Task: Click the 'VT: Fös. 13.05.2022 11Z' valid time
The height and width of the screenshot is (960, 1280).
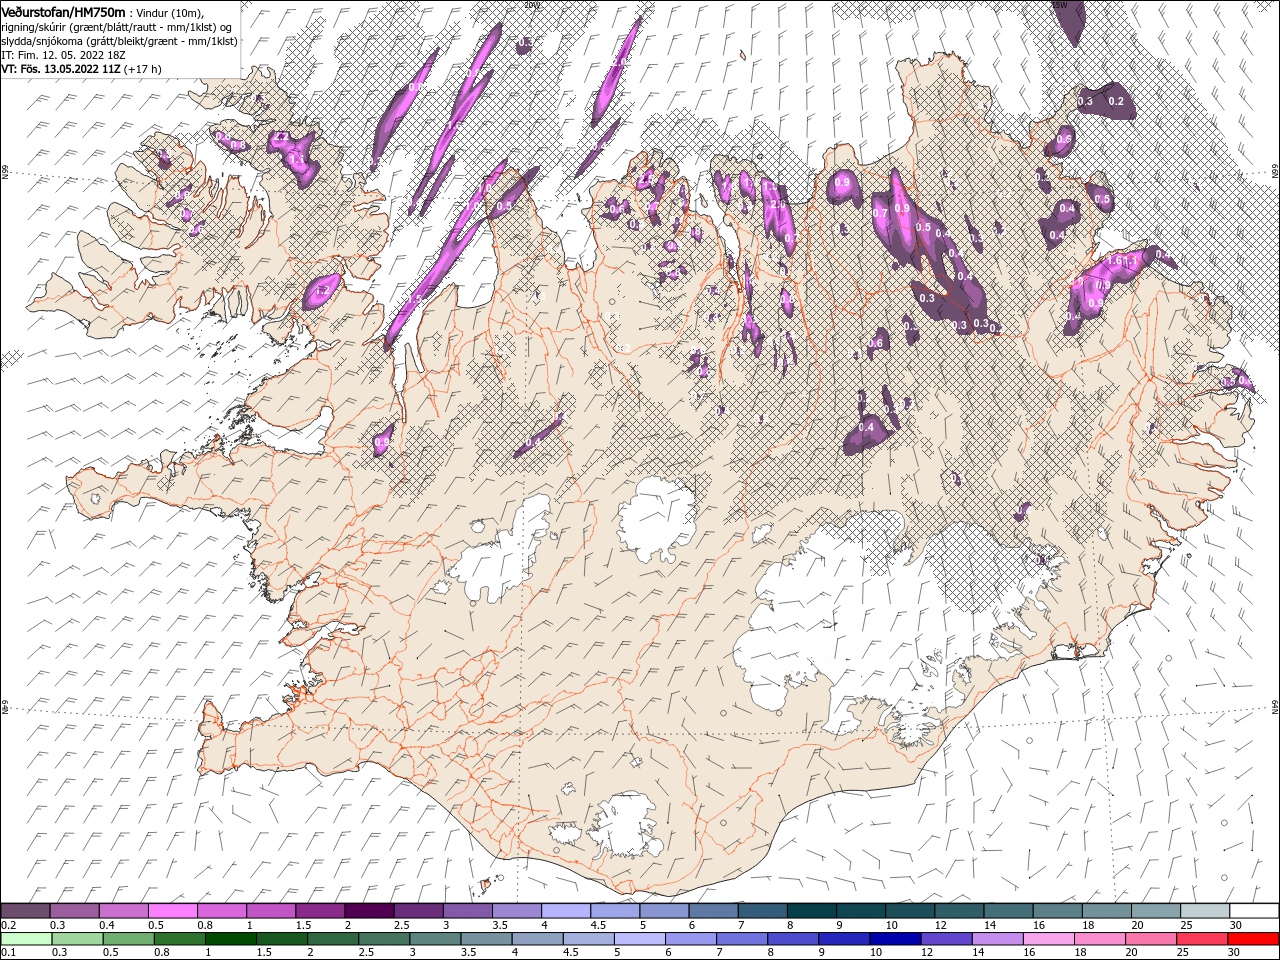Action: coord(61,69)
